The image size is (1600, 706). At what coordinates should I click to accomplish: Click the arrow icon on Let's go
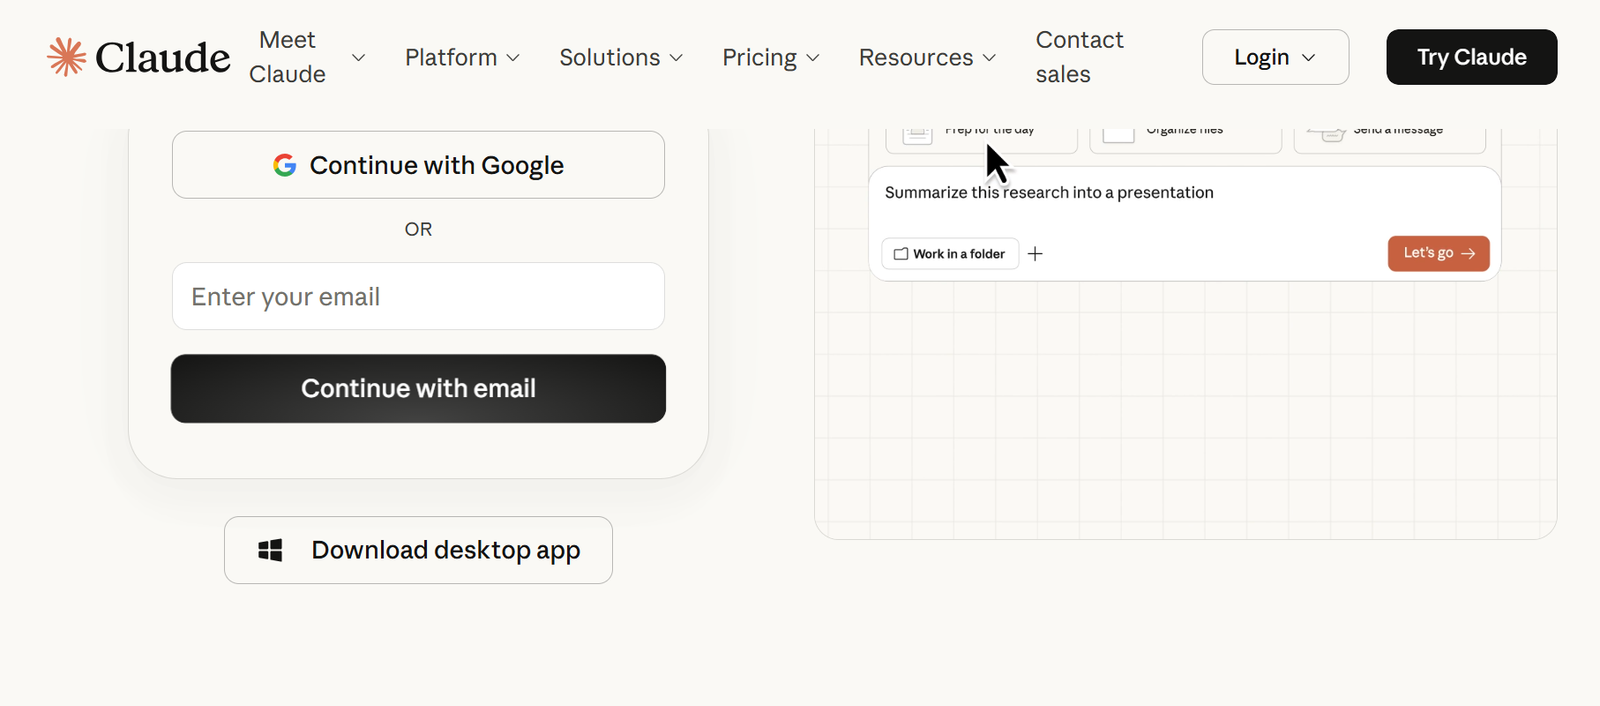point(1468,254)
